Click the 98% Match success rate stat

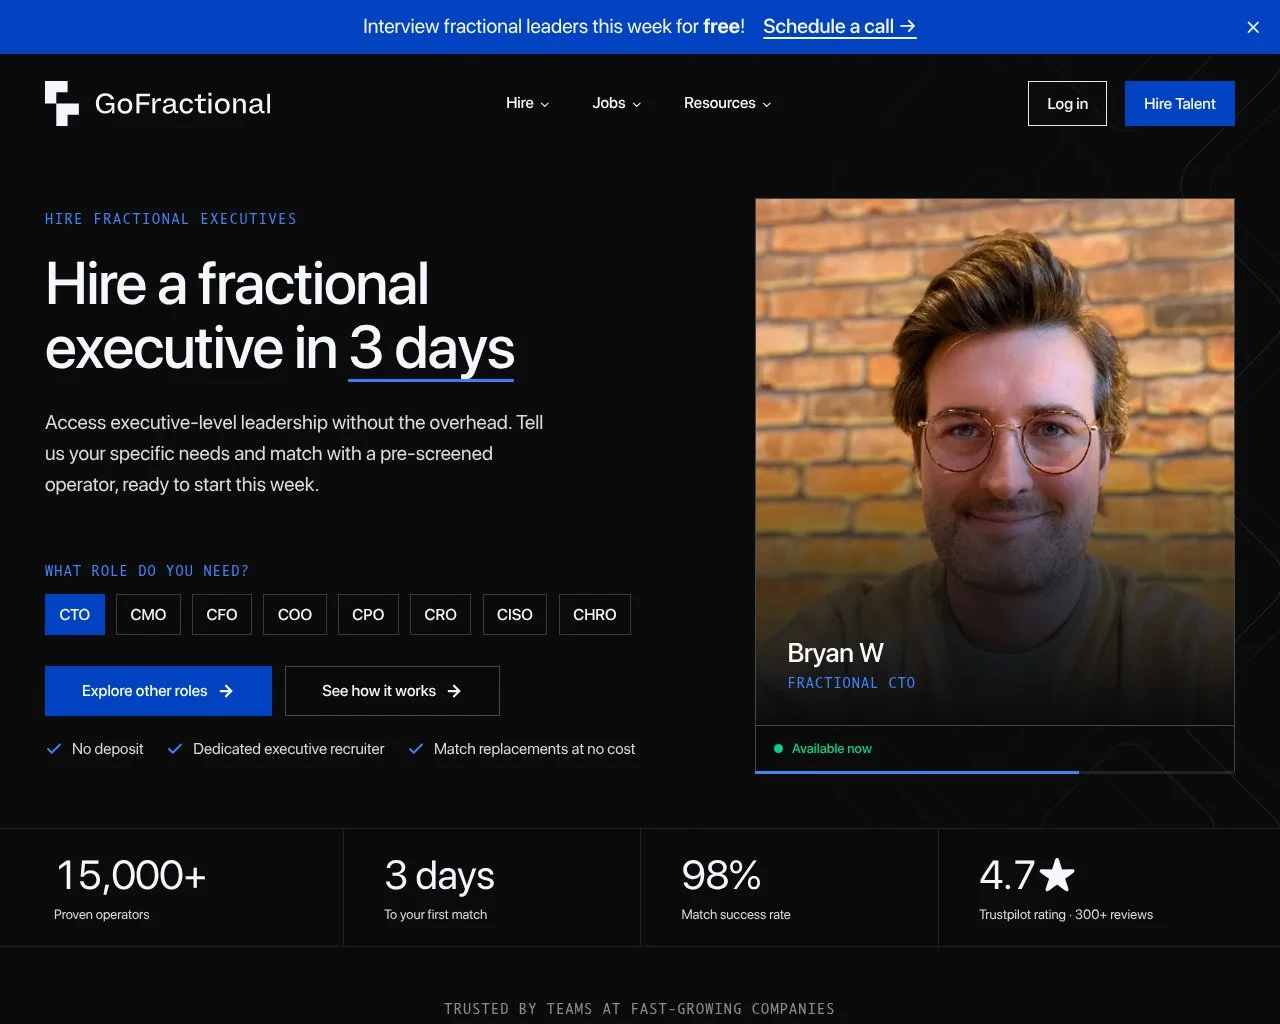[x=736, y=888]
